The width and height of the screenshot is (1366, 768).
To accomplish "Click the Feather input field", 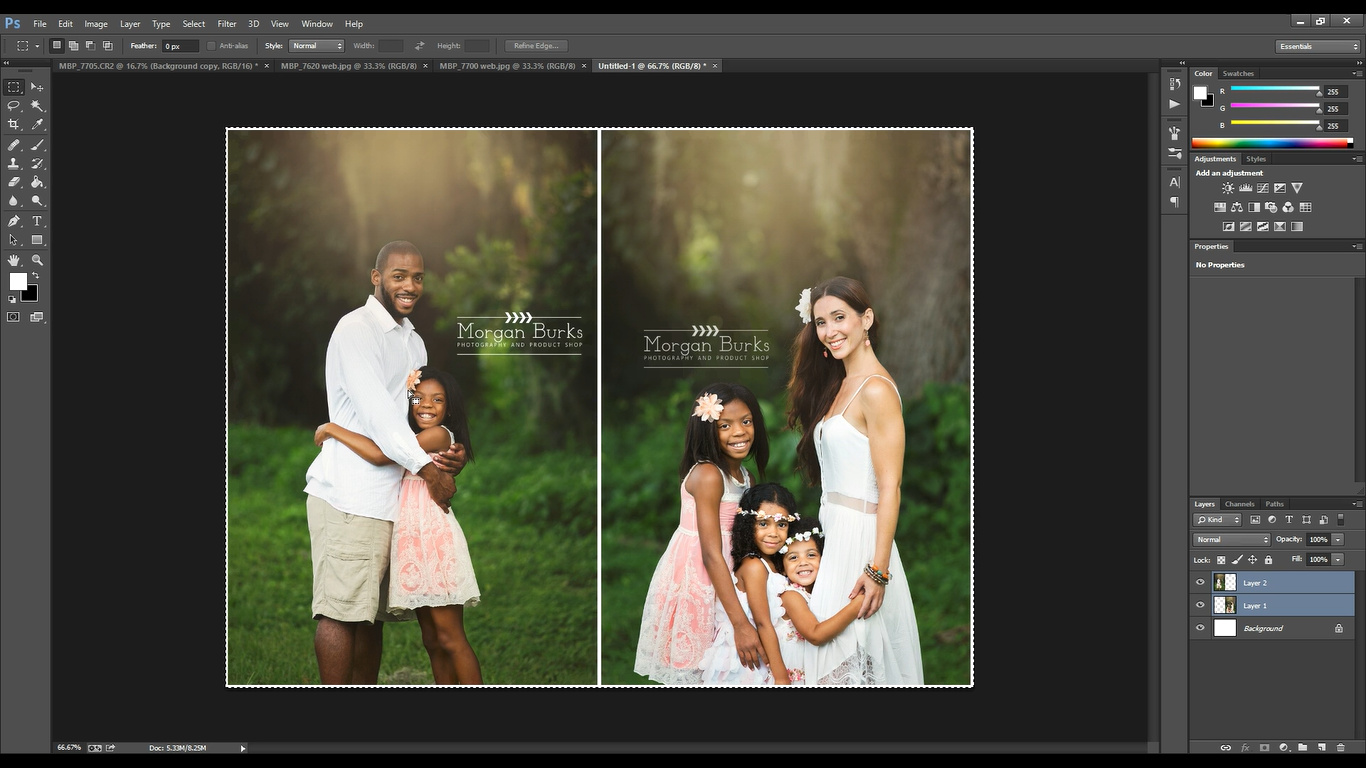I will [181, 46].
